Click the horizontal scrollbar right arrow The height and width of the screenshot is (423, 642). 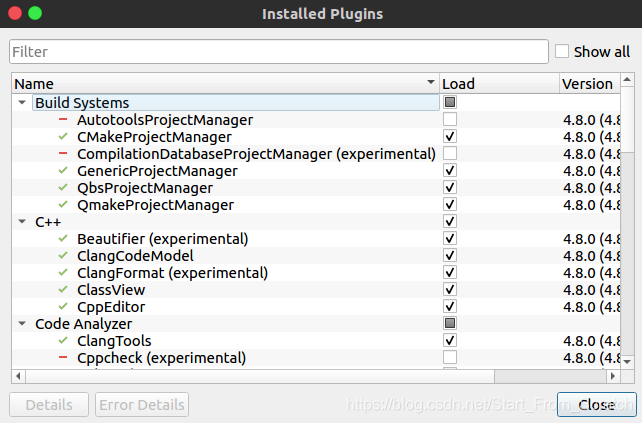point(613,375)
